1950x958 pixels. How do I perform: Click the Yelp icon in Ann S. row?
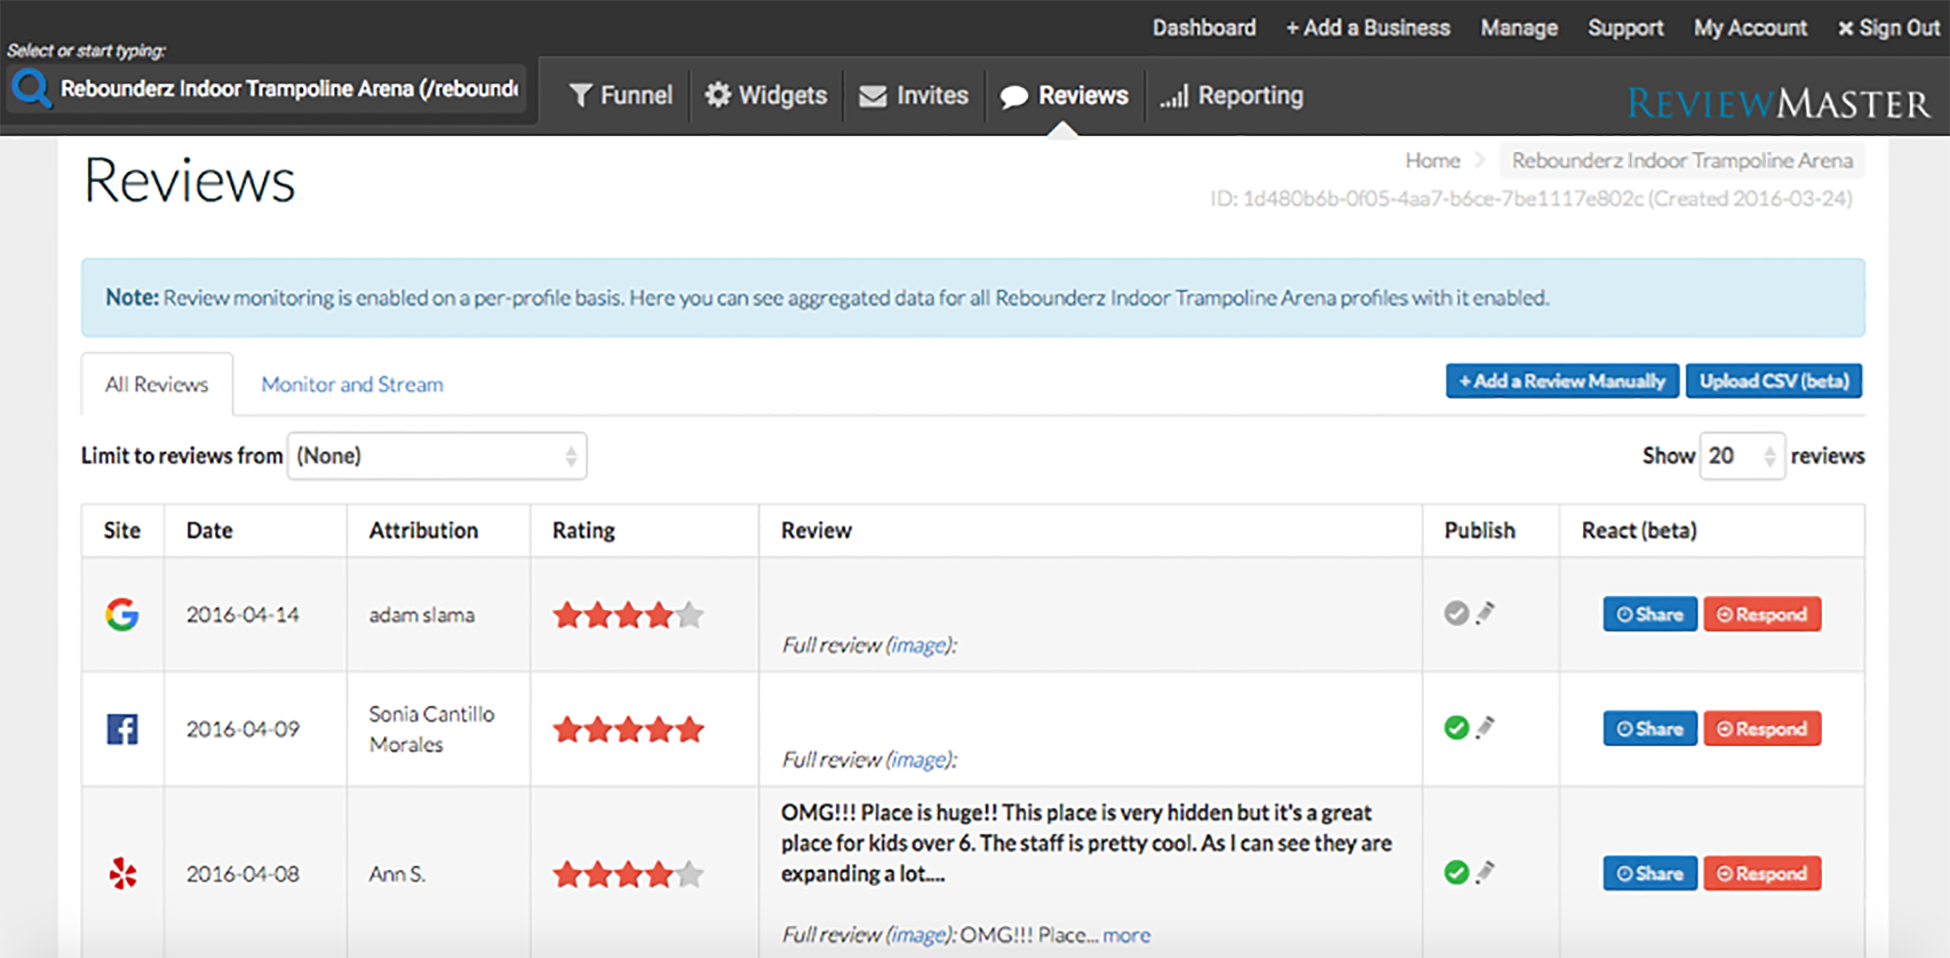click(122, 873)
